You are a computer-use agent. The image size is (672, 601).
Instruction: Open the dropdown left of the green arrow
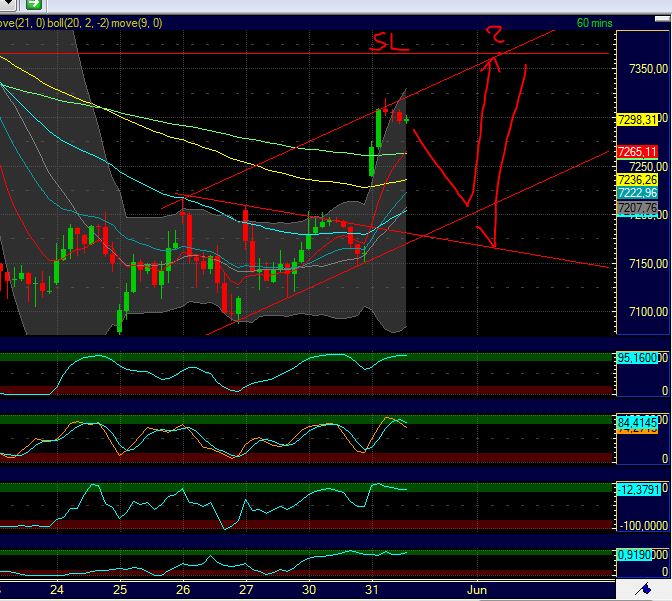(x=9, y=5)
